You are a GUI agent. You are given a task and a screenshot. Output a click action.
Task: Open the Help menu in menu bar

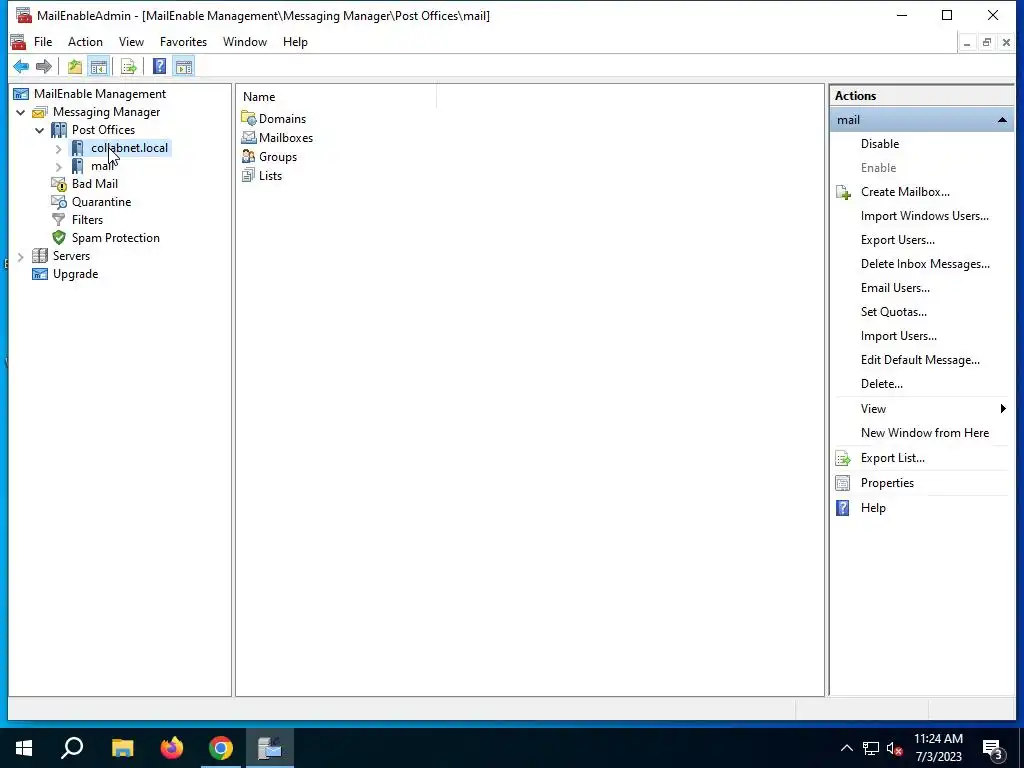pos(295,42)
